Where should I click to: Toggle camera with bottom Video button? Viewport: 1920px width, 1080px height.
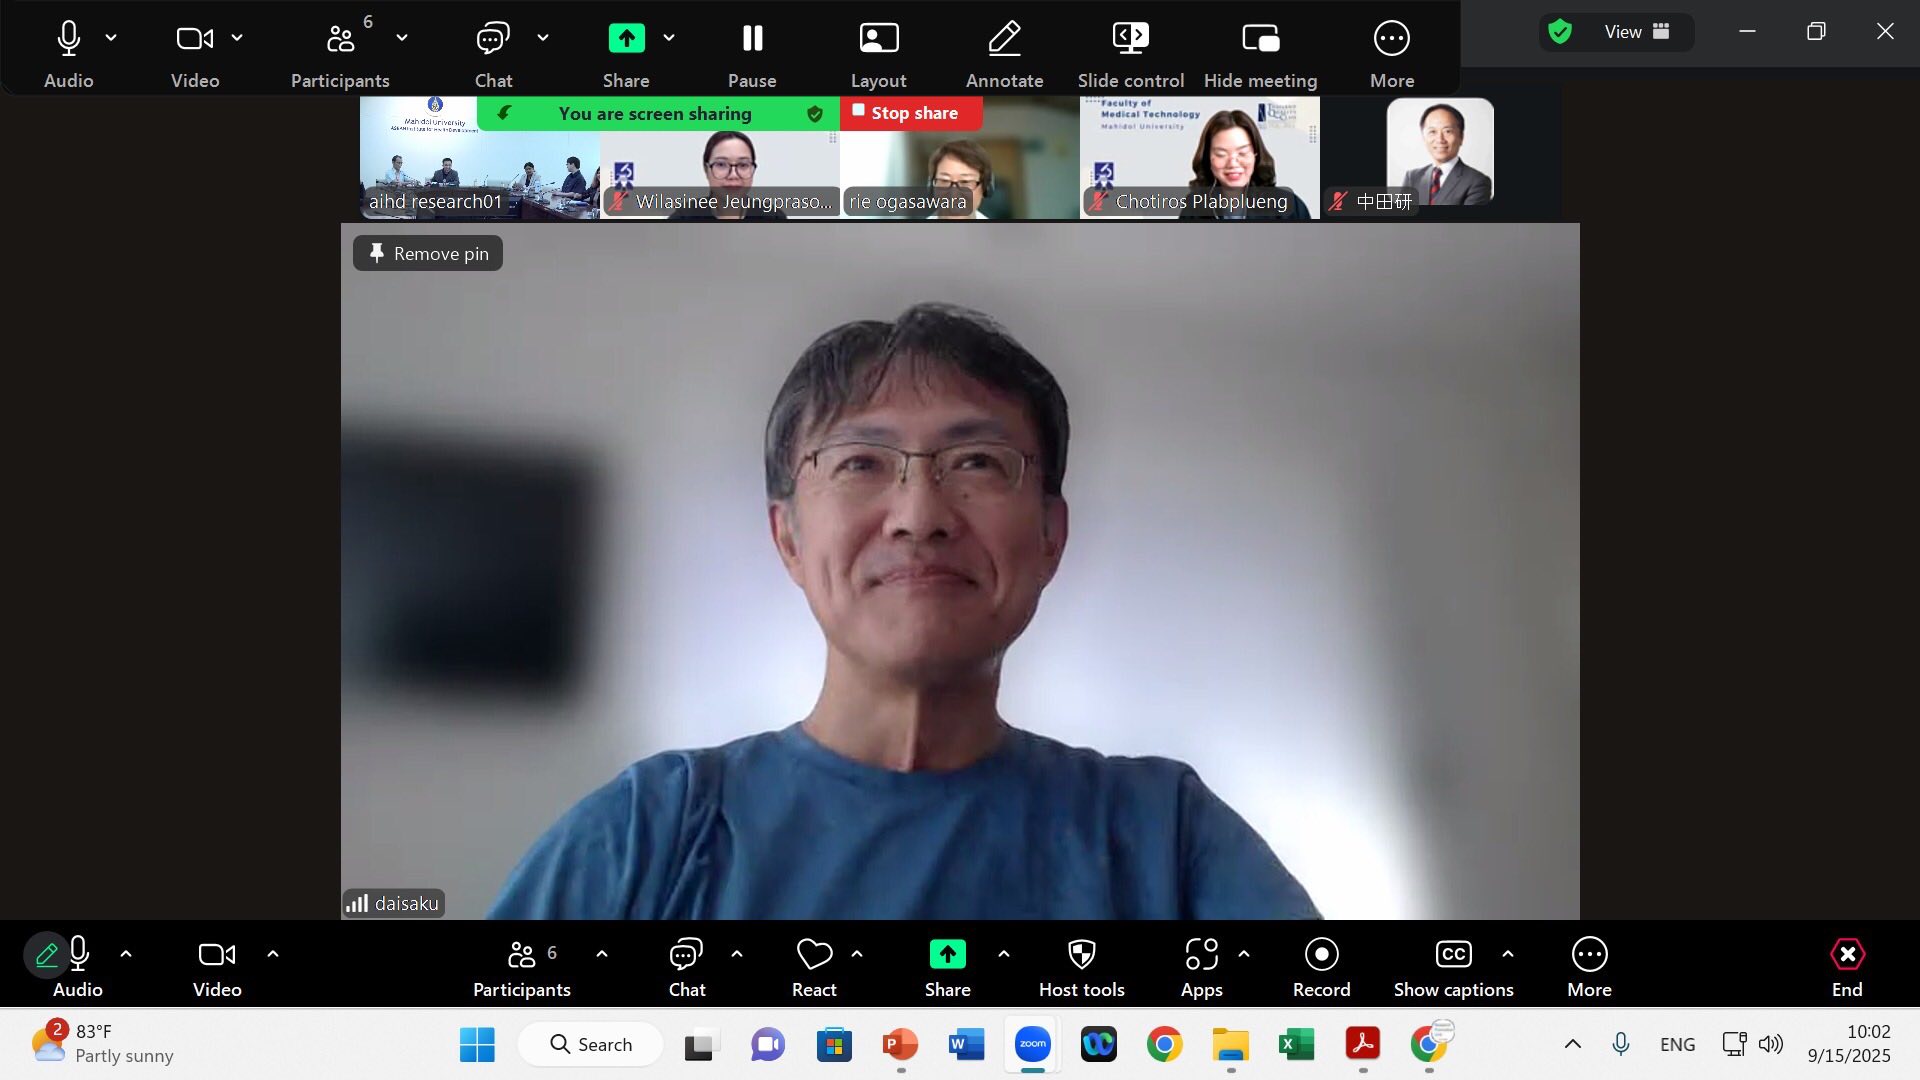click(x=216, y=955)
